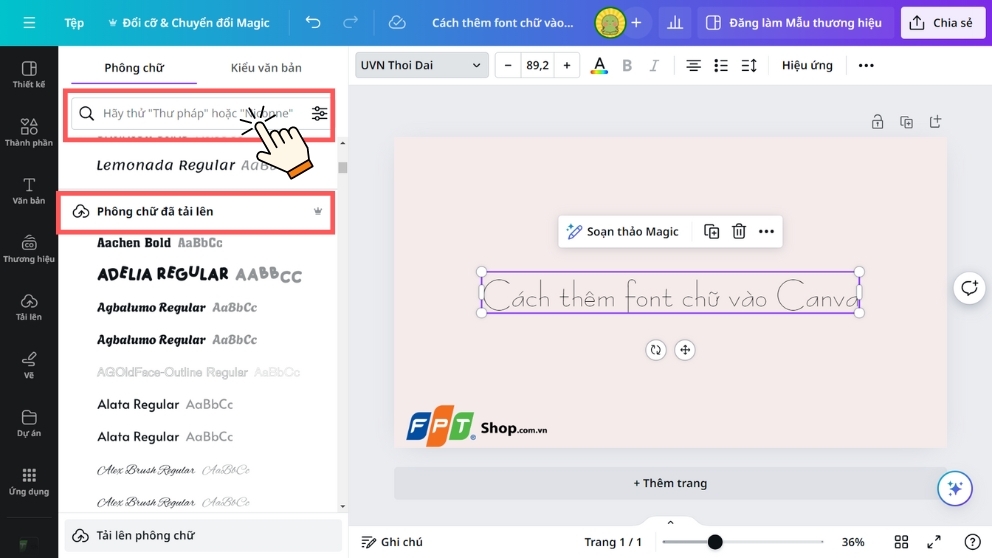Screen dimensions: 992x558
Task: Open the help question mark
Action: point(972,542)
